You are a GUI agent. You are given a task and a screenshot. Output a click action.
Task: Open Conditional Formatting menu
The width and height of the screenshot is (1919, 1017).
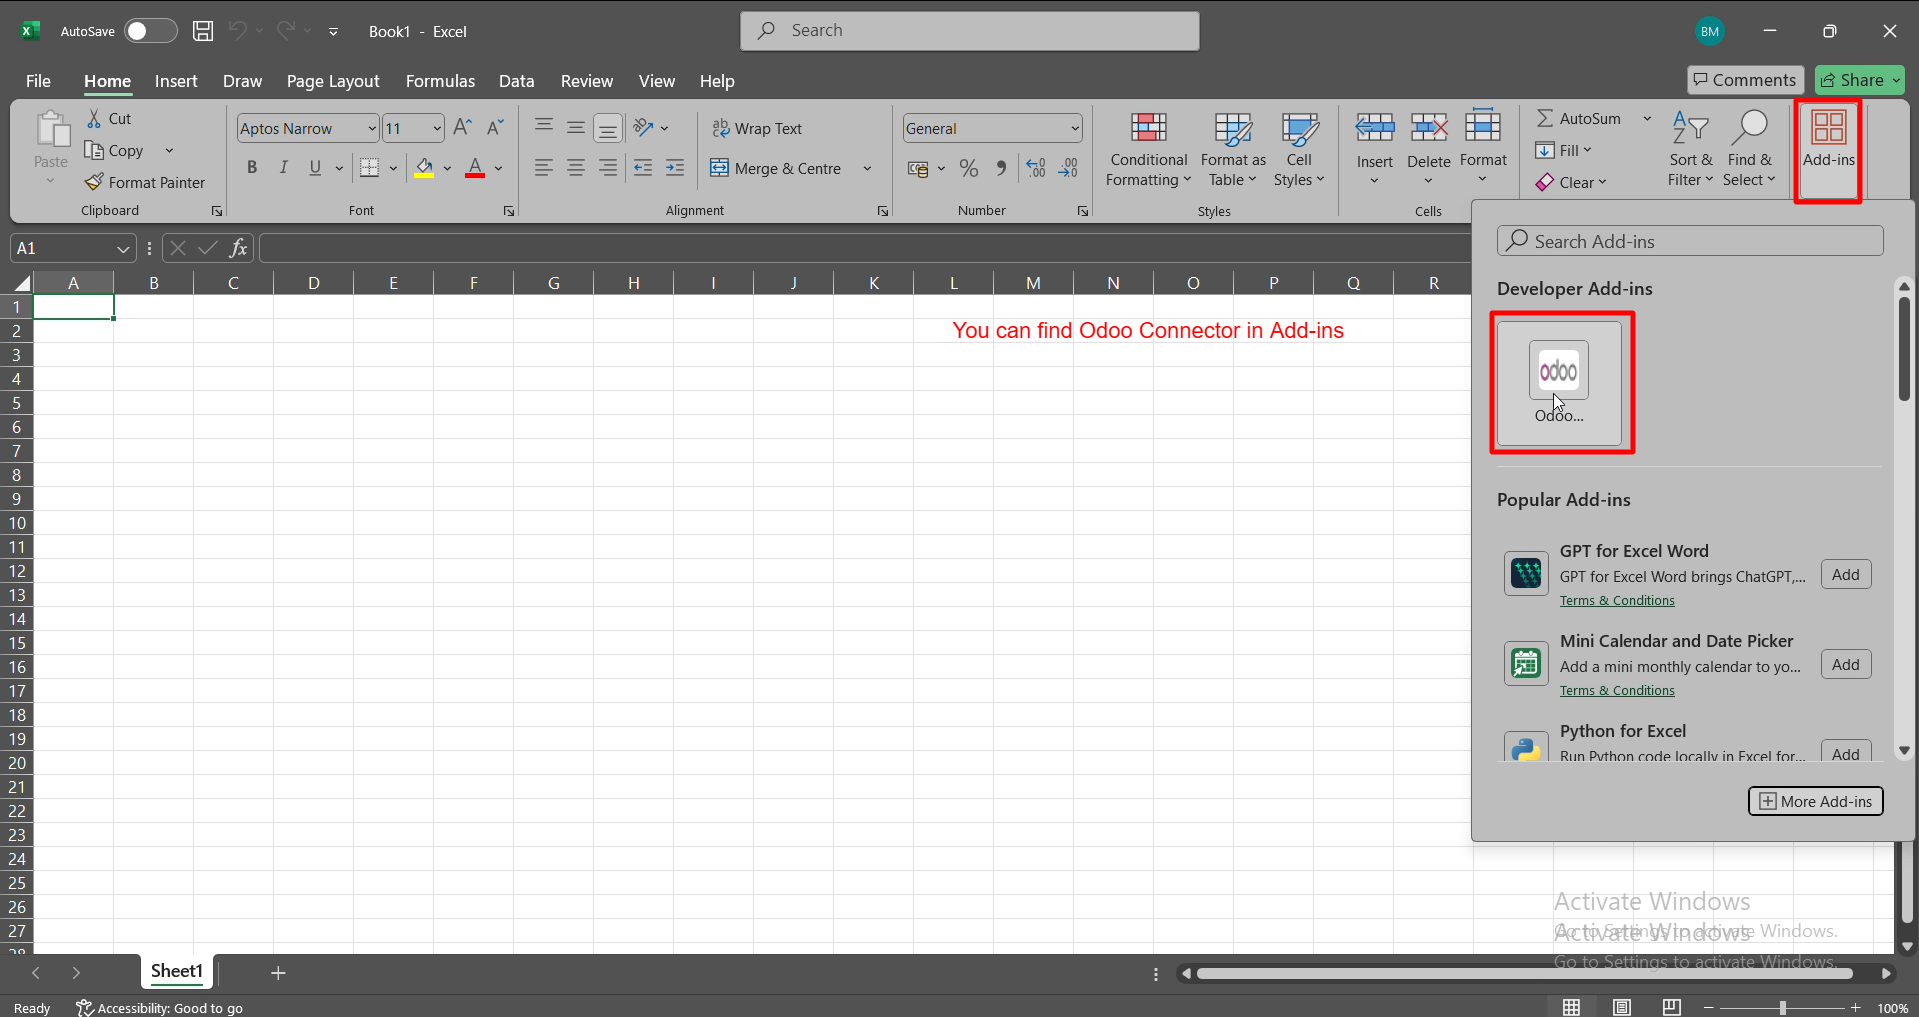click(1148, 150)
